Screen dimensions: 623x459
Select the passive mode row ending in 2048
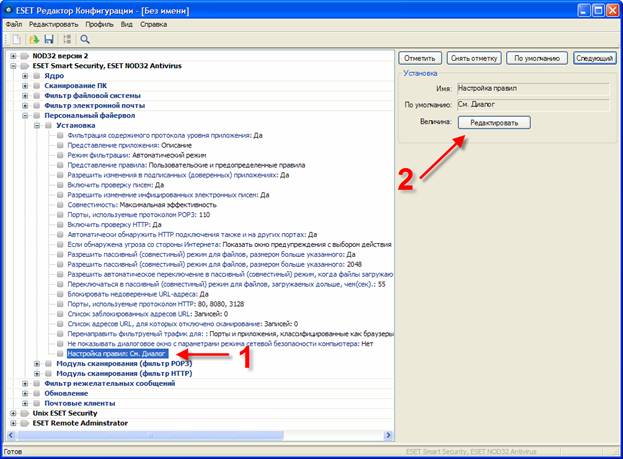[x=215, y=265]
